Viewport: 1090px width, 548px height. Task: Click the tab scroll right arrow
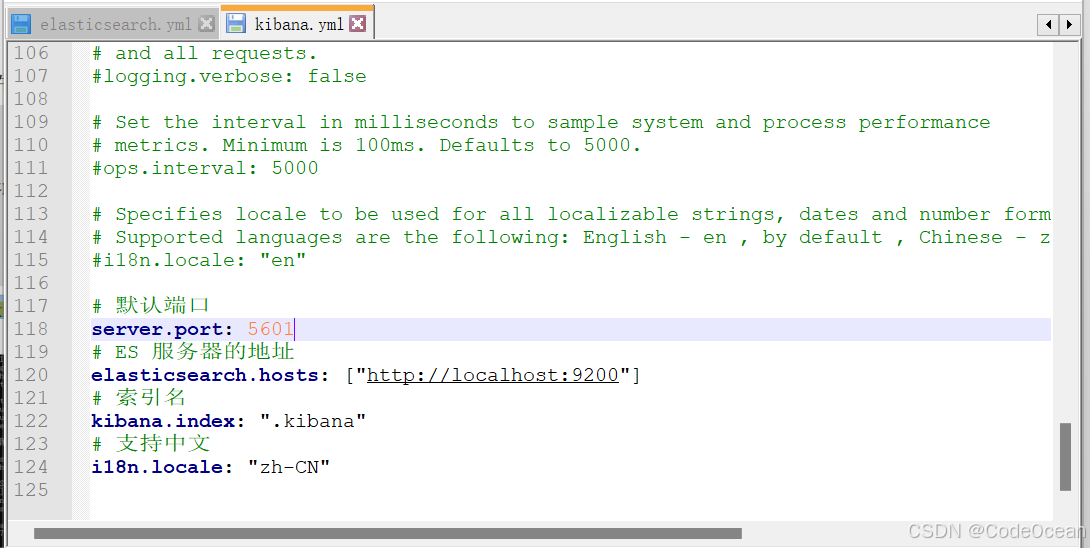pos(1068,25)
